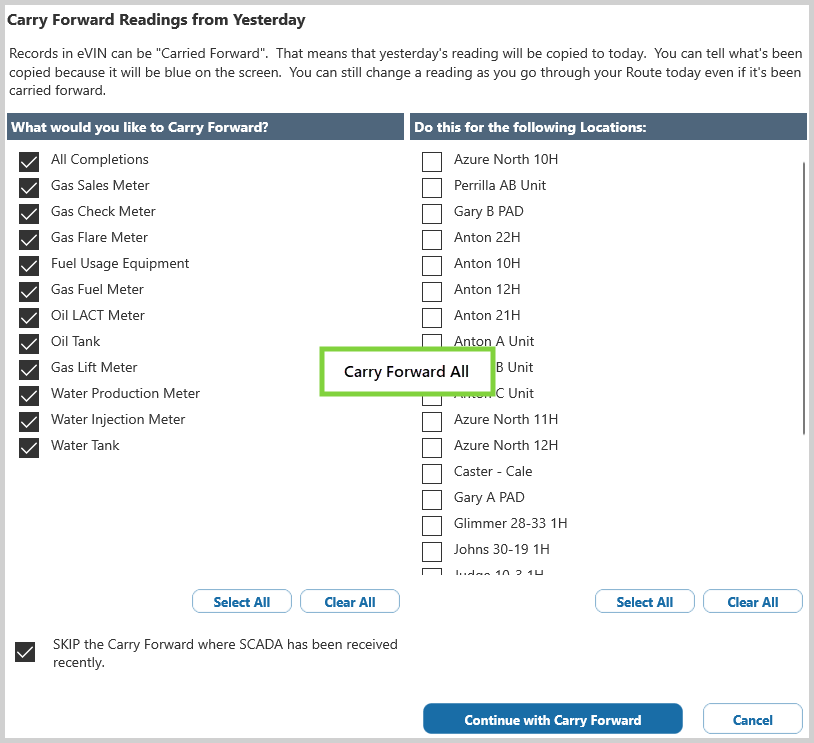This screenshot has width=814, height=743.
Task: Check the Azure North 10H location
Action: pyautogui.click(x=432, y=161)
